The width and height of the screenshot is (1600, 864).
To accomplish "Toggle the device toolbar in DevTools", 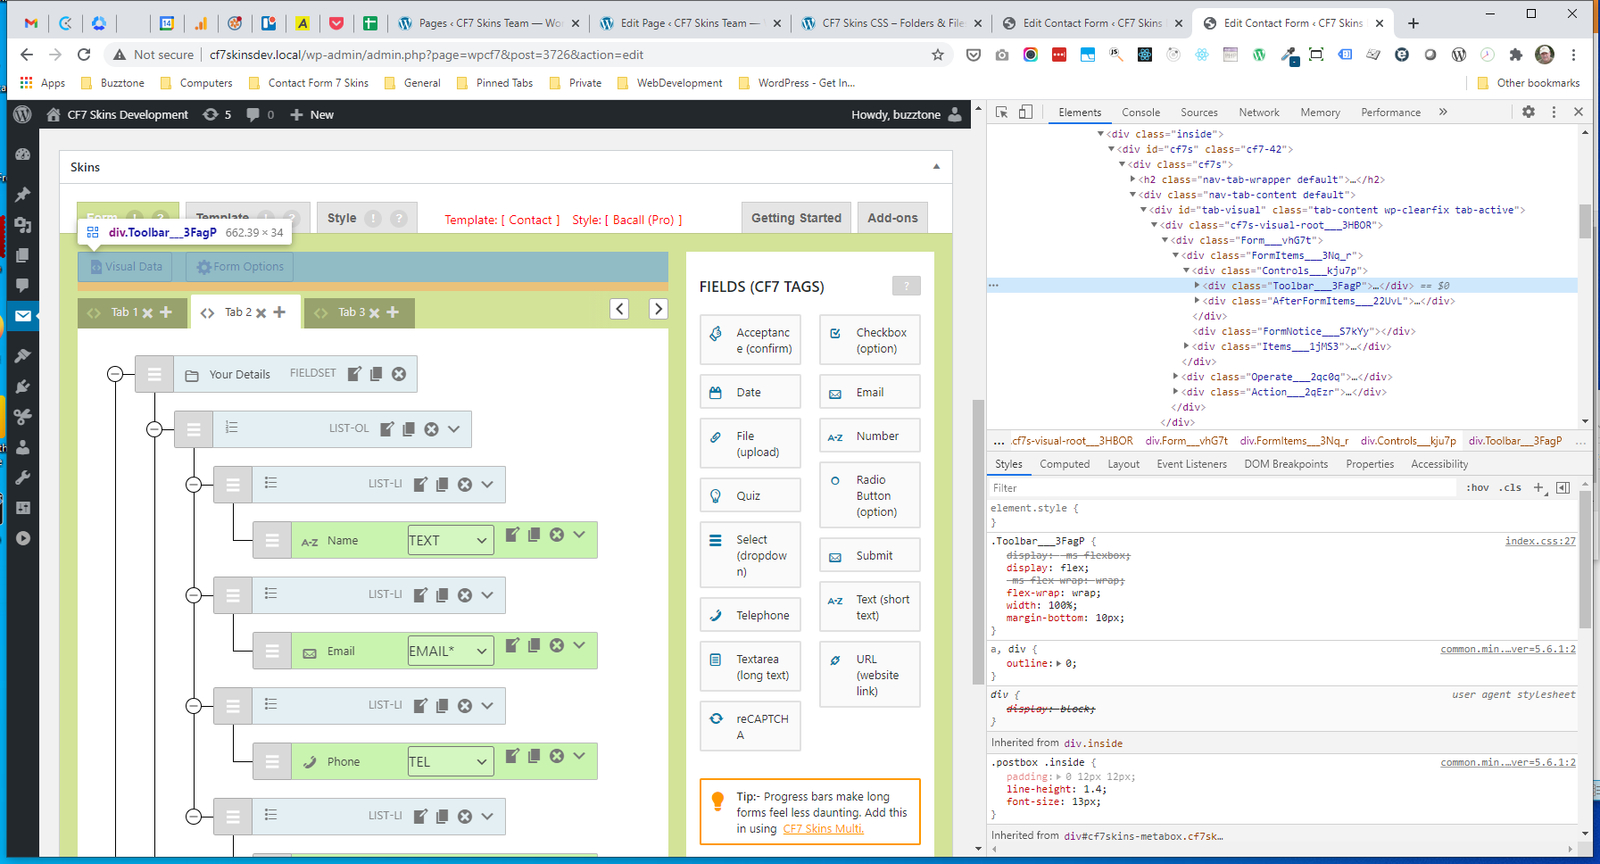I will point(1025,112).
